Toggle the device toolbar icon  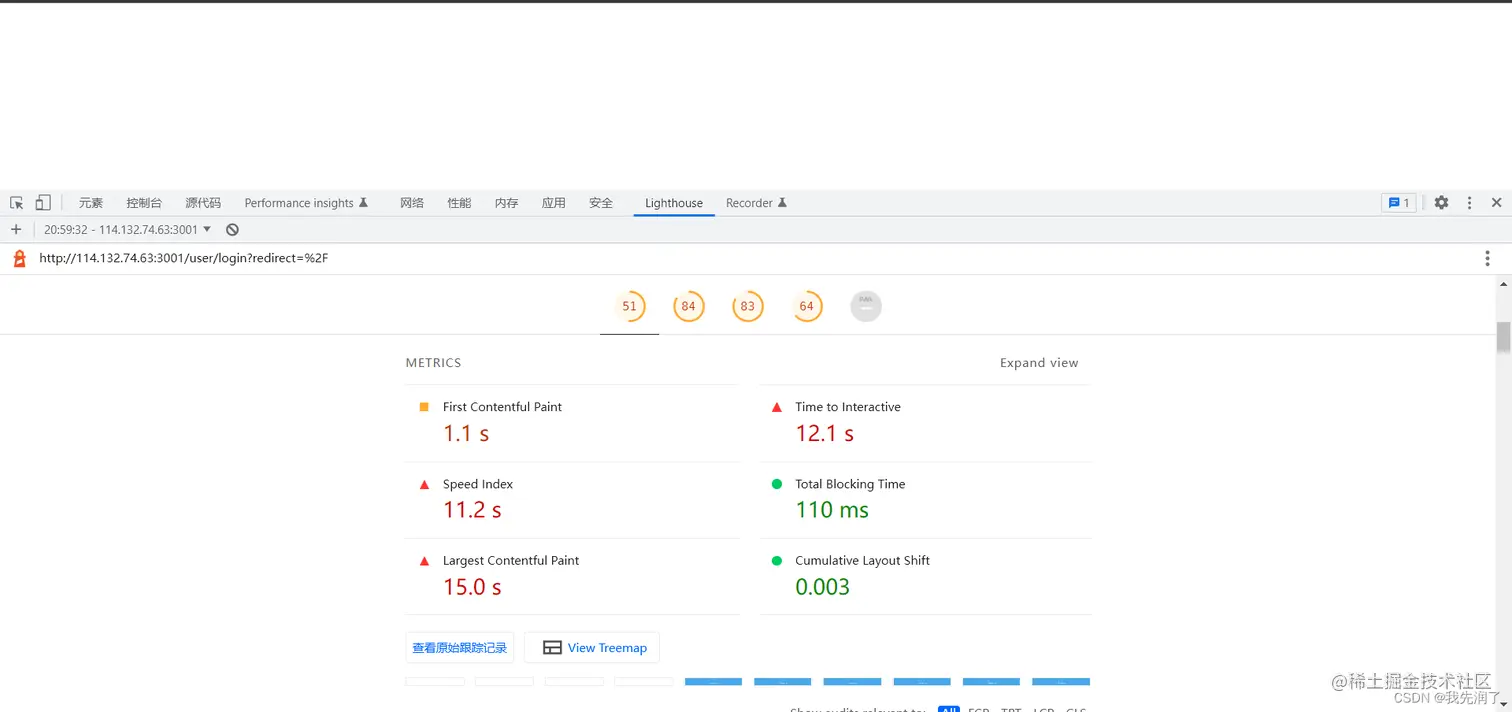point(43,203)
